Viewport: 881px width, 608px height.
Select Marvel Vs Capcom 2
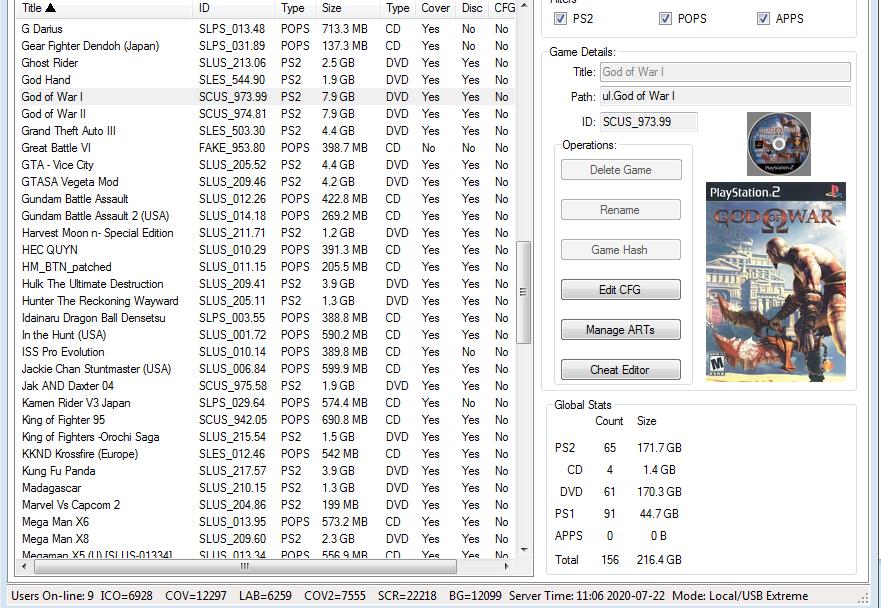(267, 505)
